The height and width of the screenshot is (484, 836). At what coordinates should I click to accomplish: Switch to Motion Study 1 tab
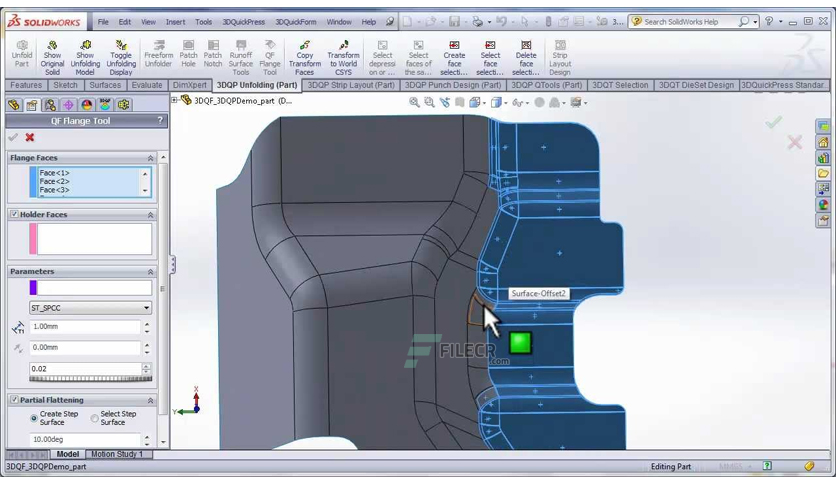[117, 454]
